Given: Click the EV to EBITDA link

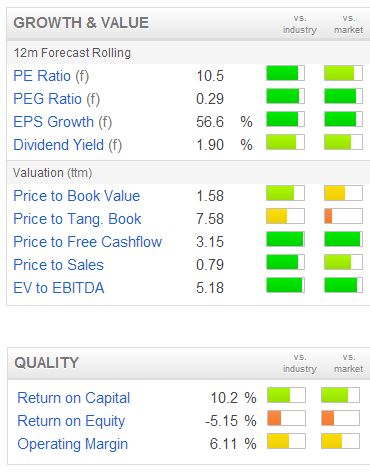Looking at the screenshot, I should pos(59,288).
